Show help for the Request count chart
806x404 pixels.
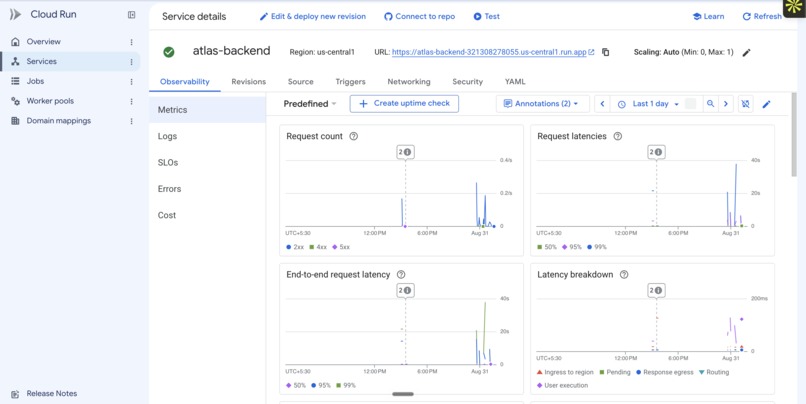tap(354, 136)
